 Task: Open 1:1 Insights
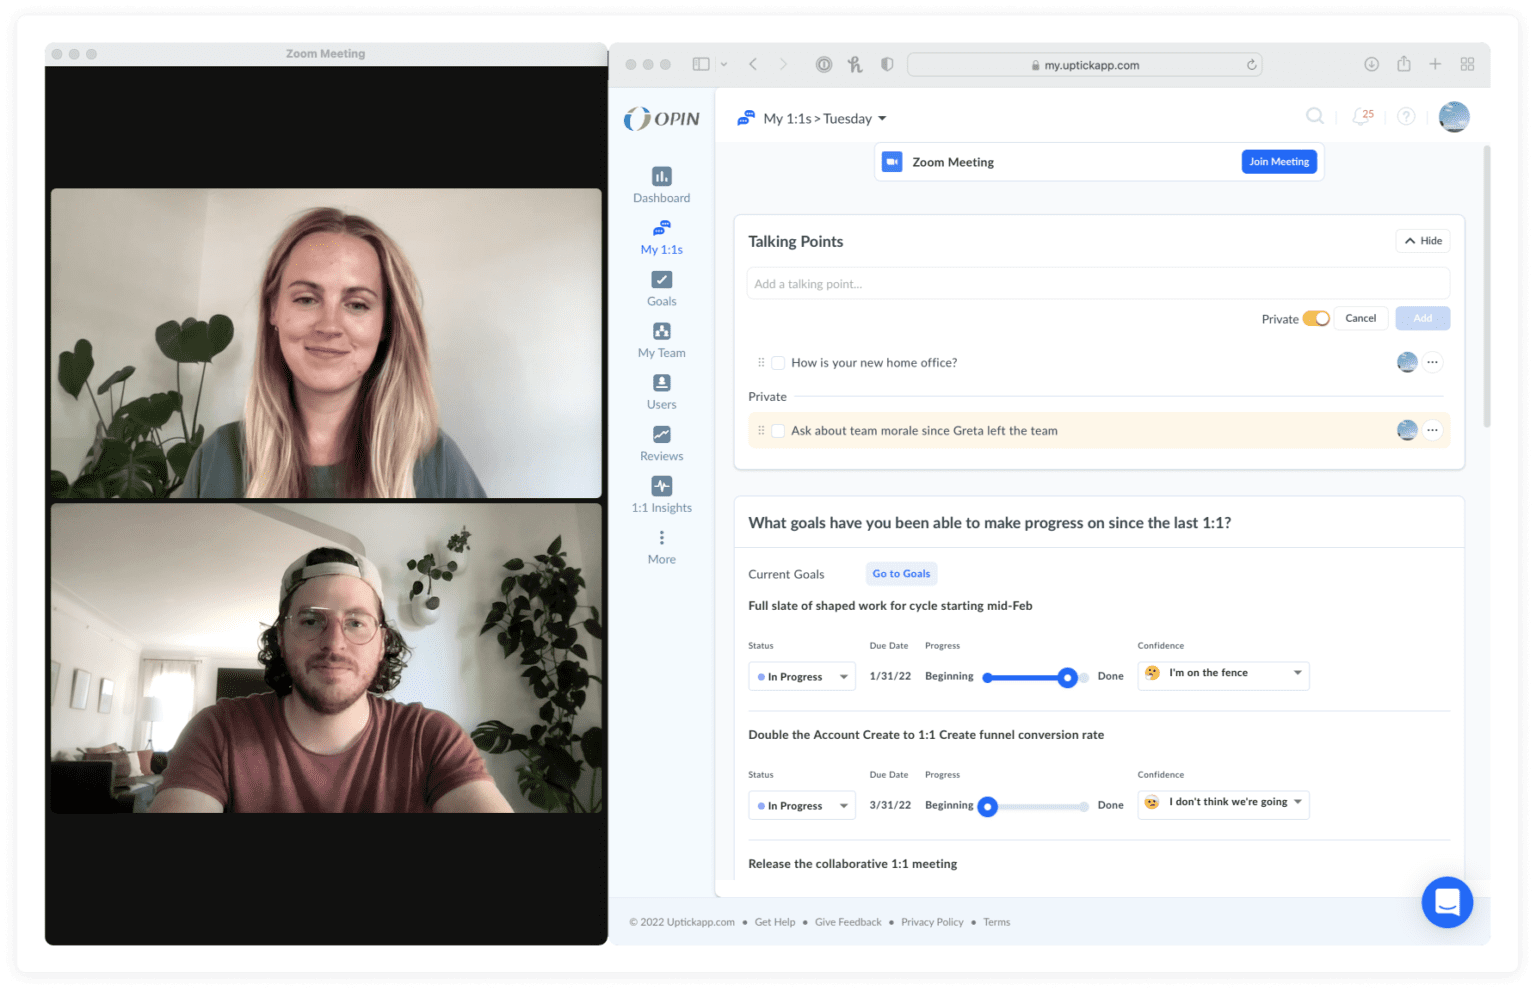pyautogui.click(x=661, y=494)
